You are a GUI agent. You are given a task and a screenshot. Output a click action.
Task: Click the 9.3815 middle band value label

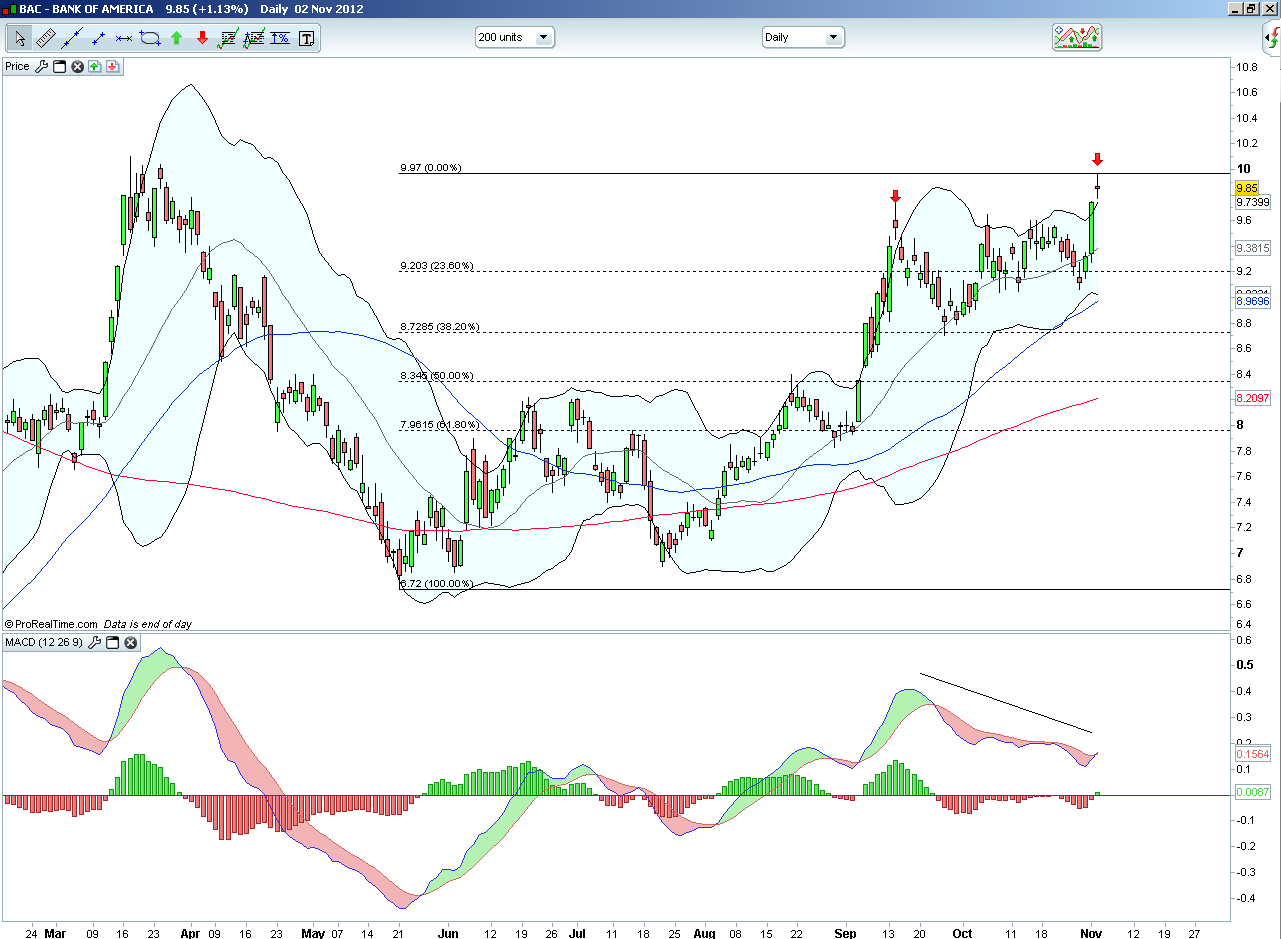pos(1252,248)
